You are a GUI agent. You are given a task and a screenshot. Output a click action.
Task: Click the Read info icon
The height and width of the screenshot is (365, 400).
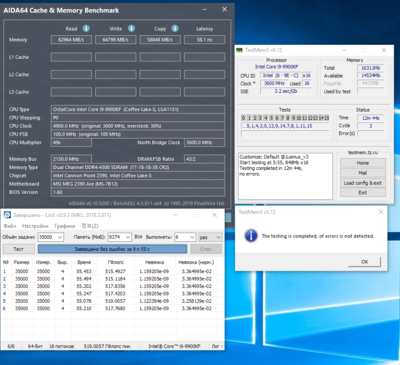(x=86, y=29)
